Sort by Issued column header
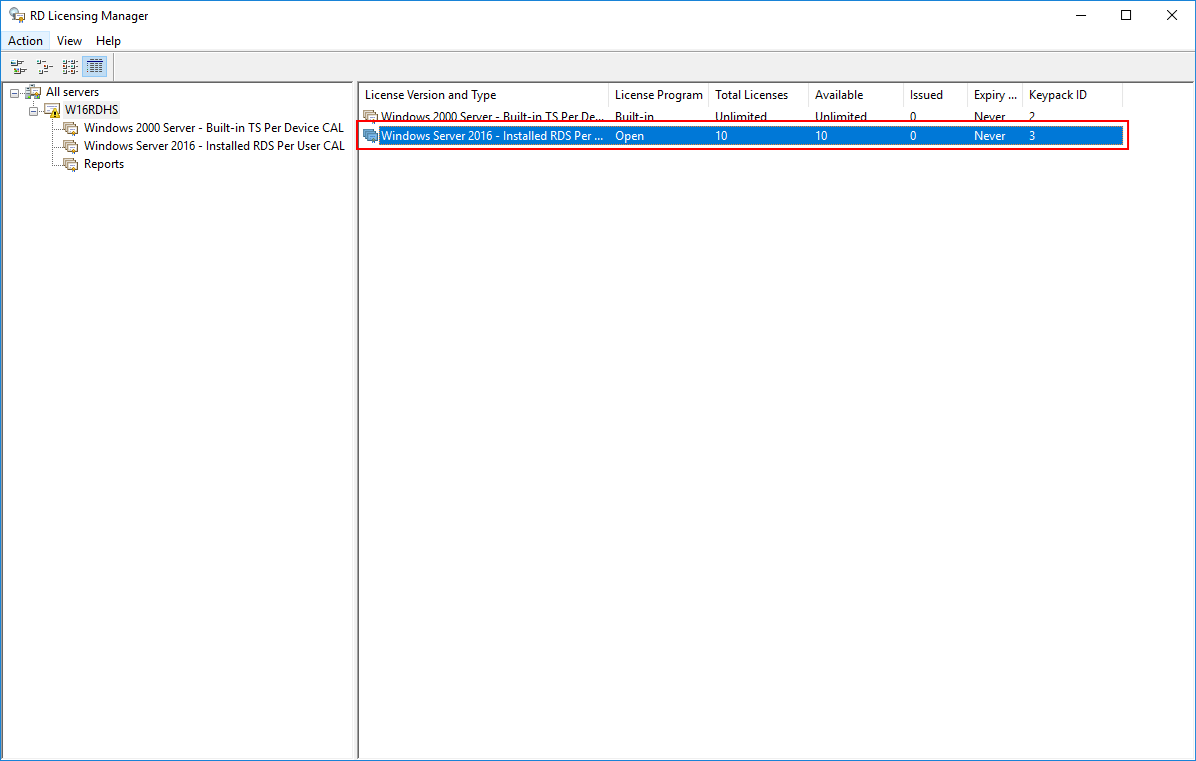 [936, 95]
